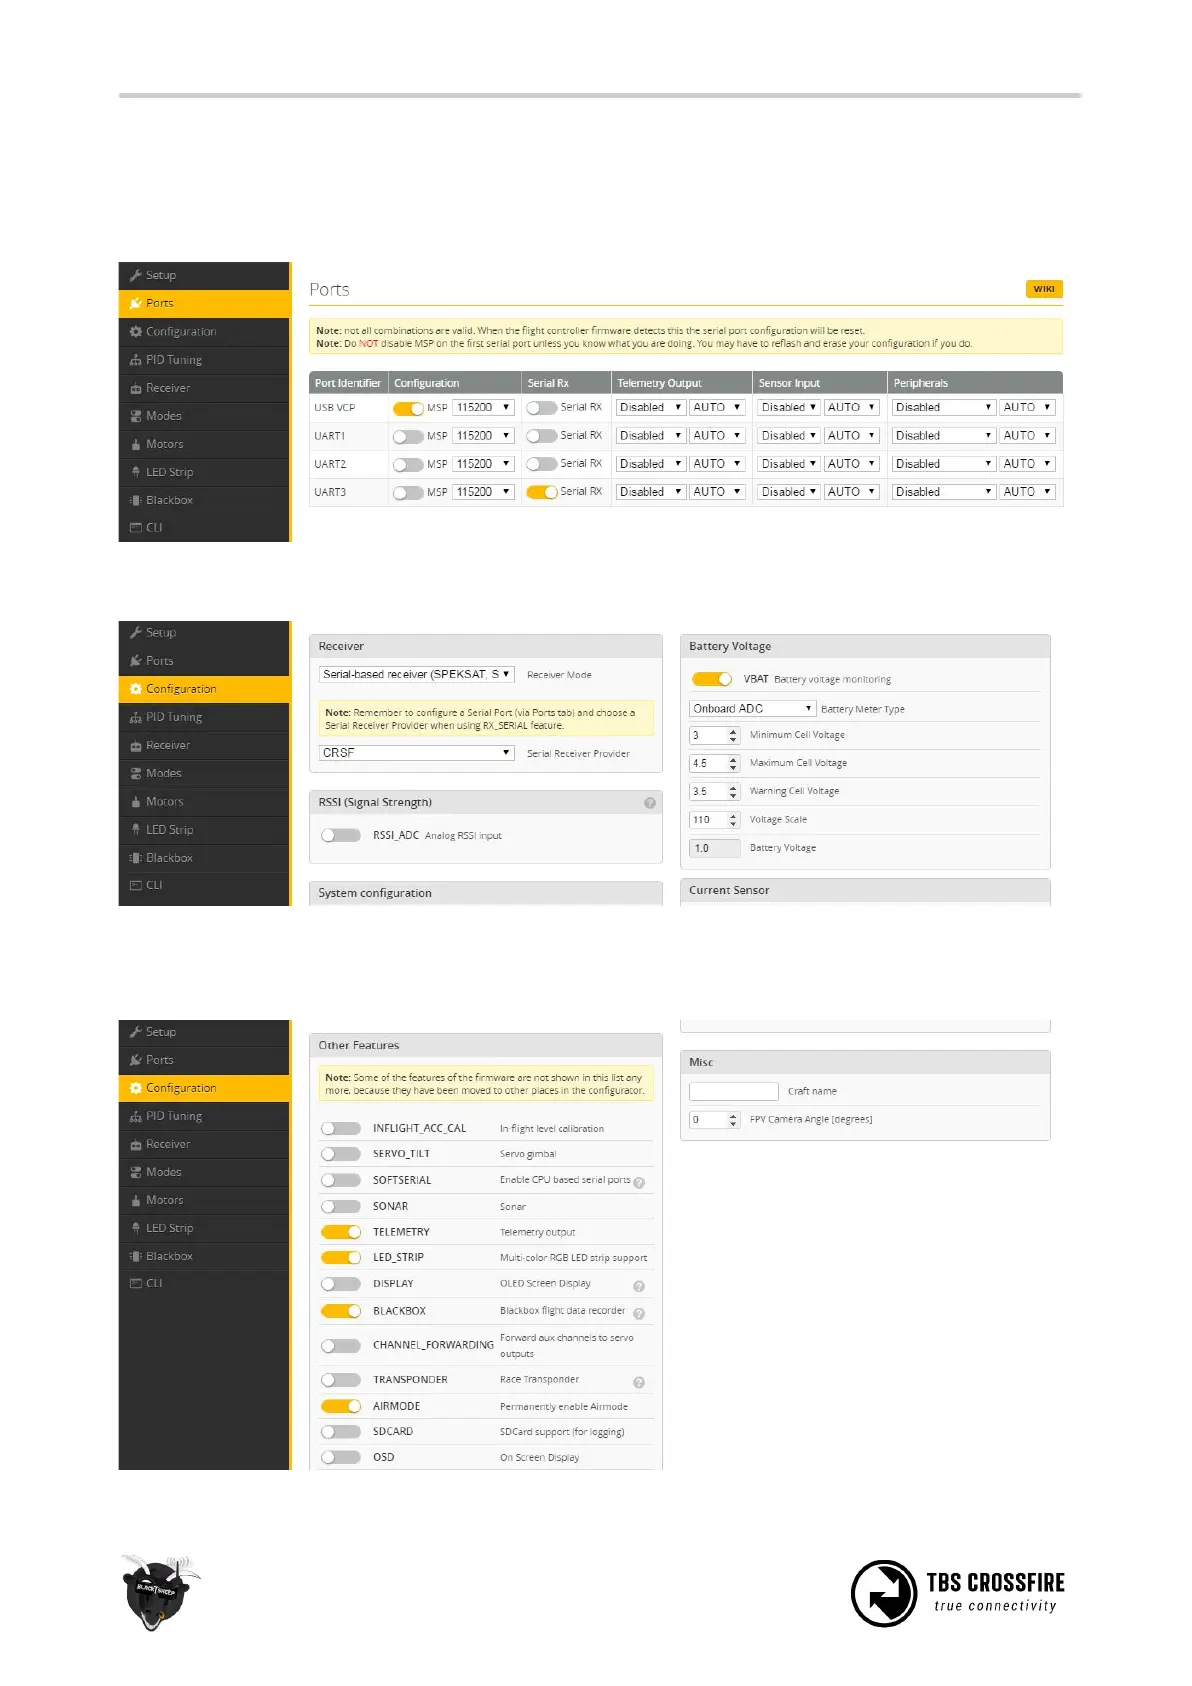Click the plug icon of highlighted Ports tab

coord(135,303)
